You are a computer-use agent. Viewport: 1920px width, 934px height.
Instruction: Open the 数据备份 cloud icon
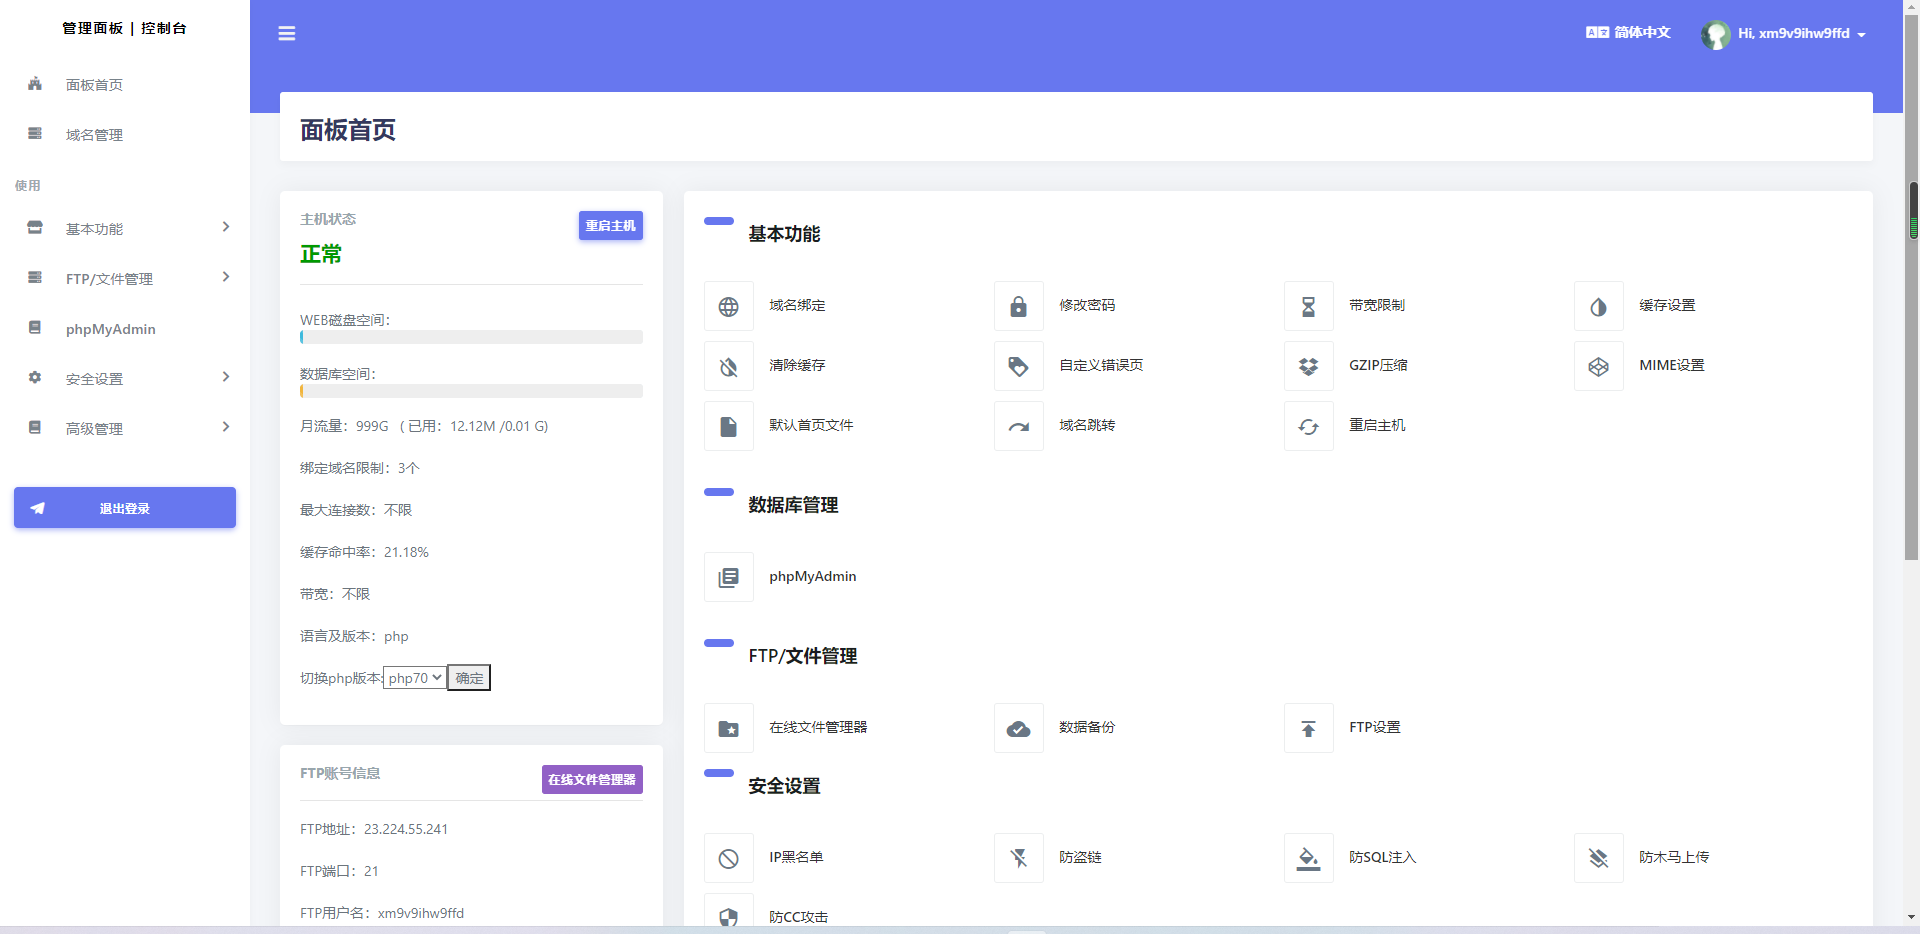click(x=1018, y=729)
